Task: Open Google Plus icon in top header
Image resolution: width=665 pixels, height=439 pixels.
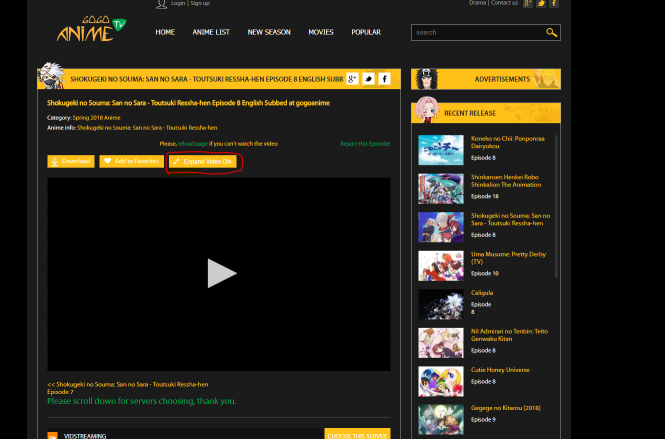Action: coord(528,4)
